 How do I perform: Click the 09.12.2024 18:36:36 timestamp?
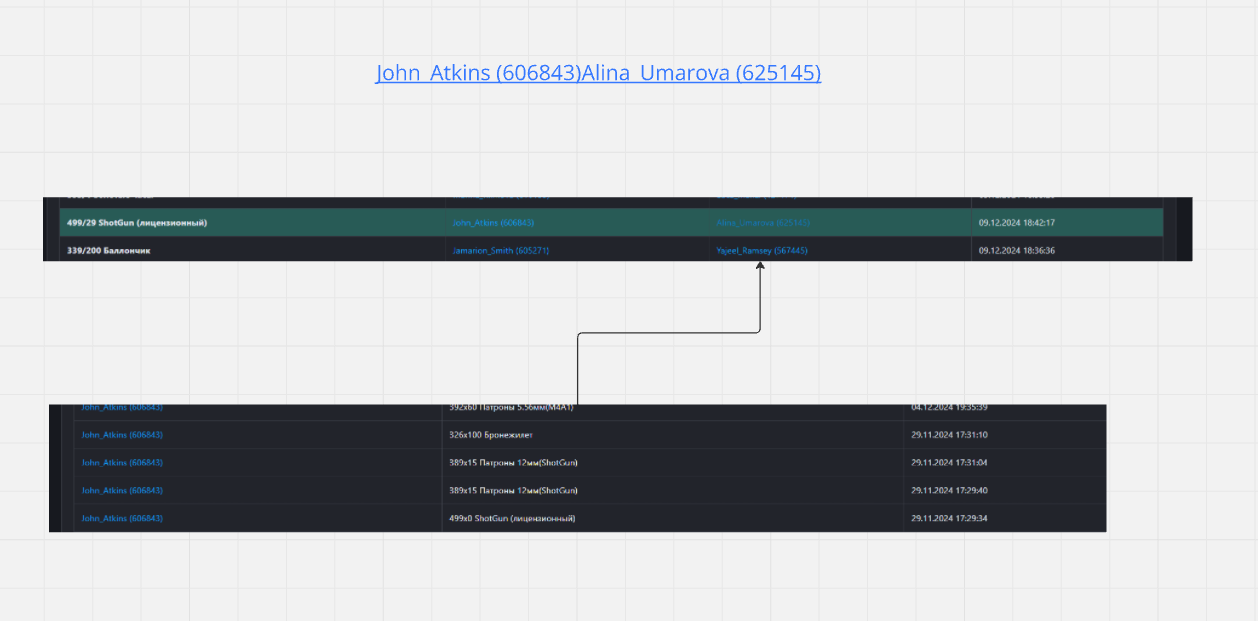(1017, 251)
